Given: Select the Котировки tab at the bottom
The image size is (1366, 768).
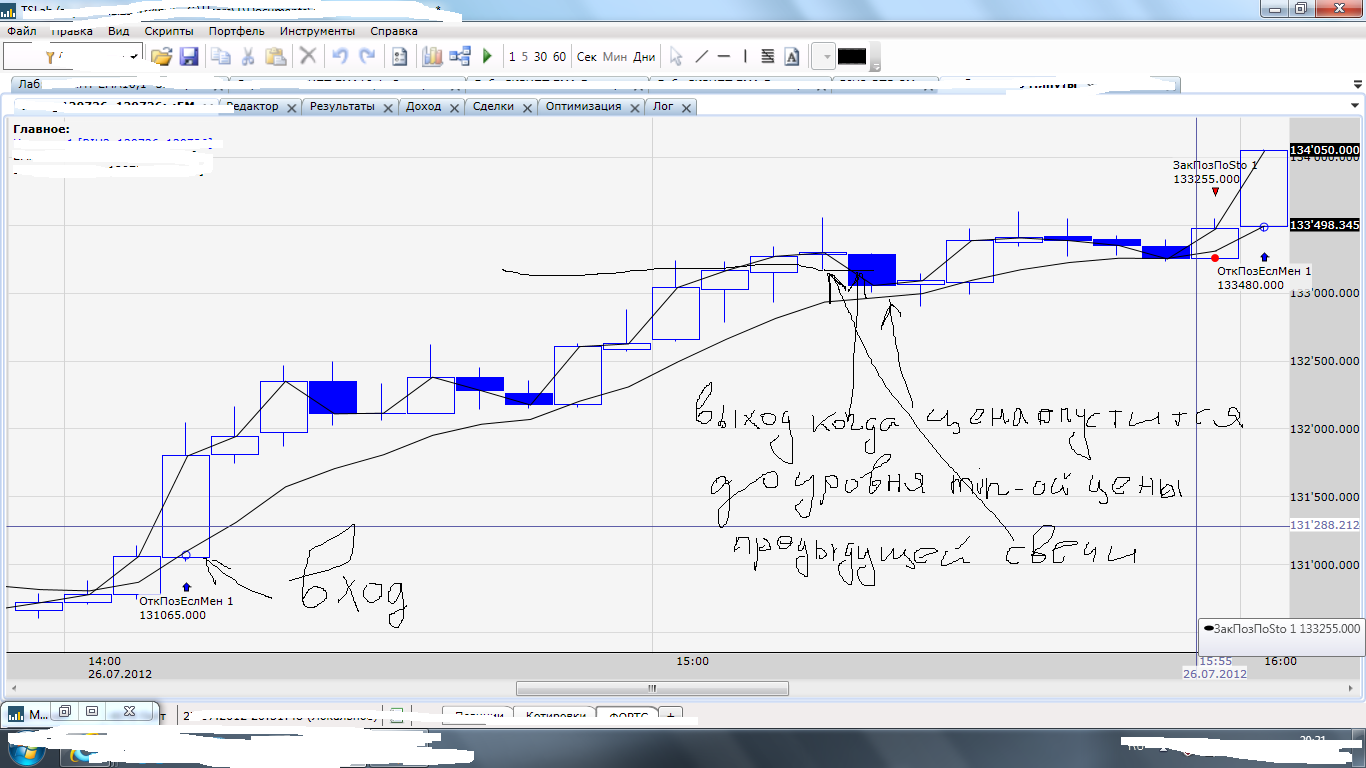Looking at the screenshot, I should [x=555, y=714].
